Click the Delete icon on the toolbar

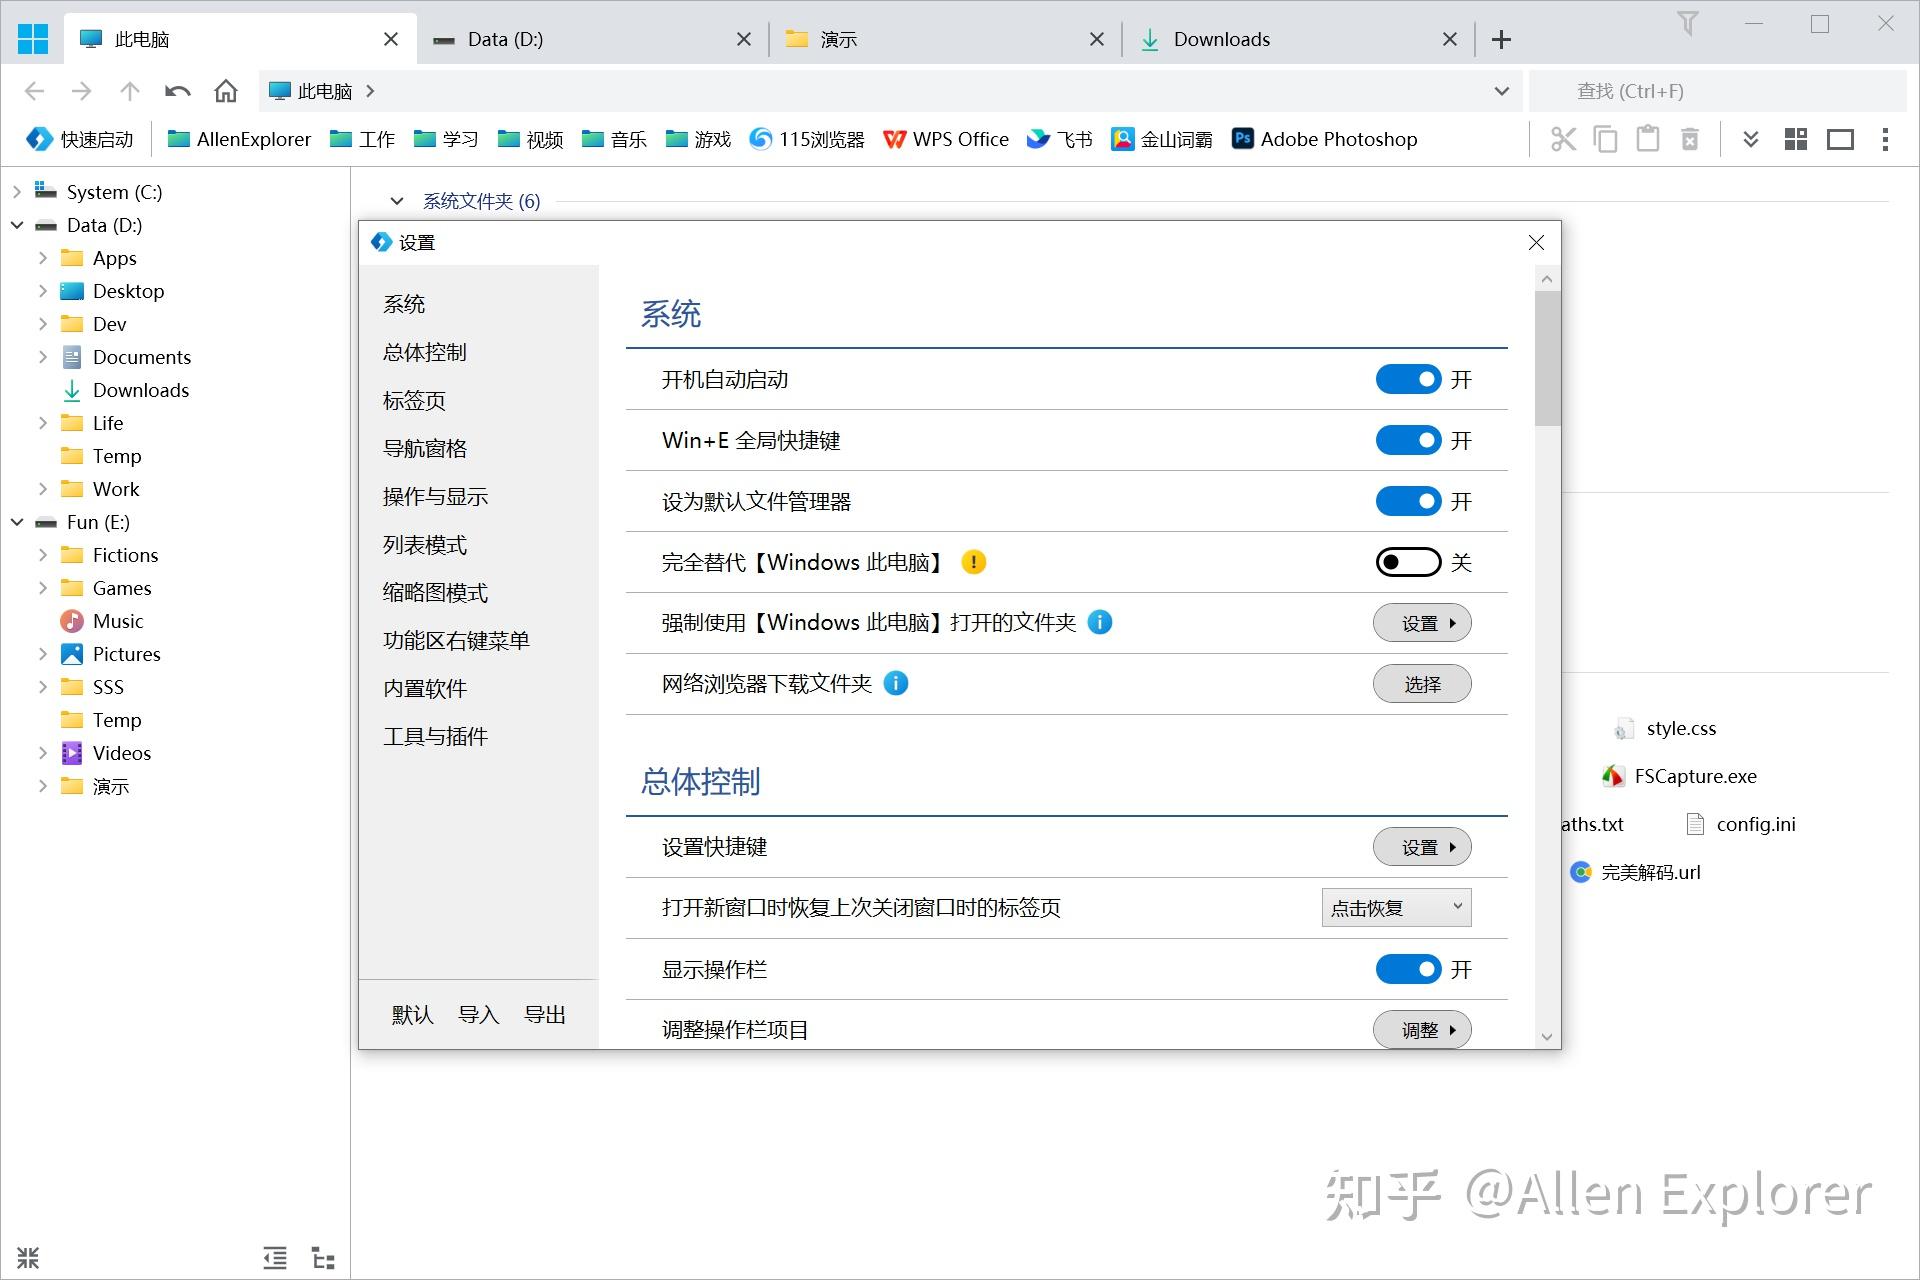tap(1689, 139)
